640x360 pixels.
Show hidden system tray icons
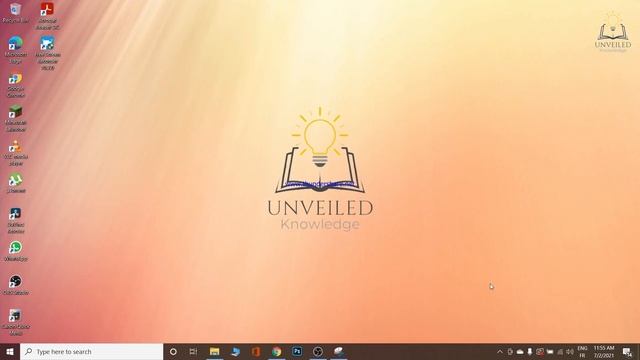500,351
